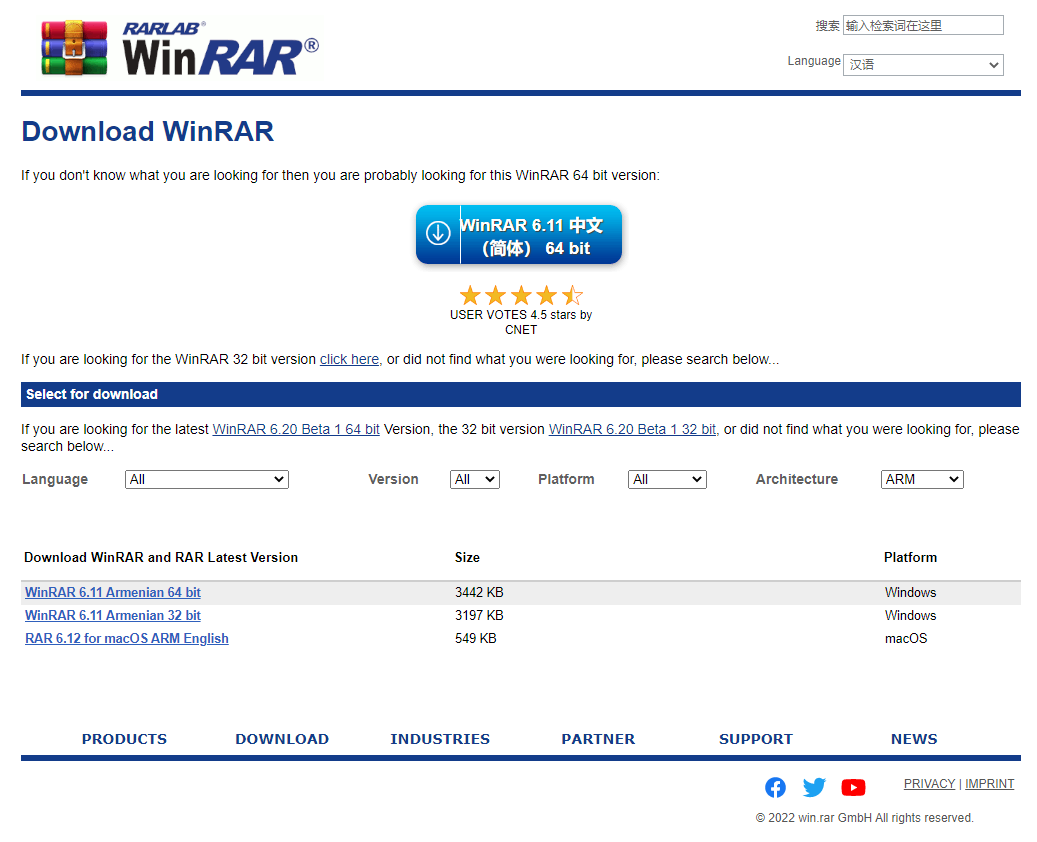
Task: Download WinRAR 6.11 中文 64 bit button
Action: coord(518,235)
